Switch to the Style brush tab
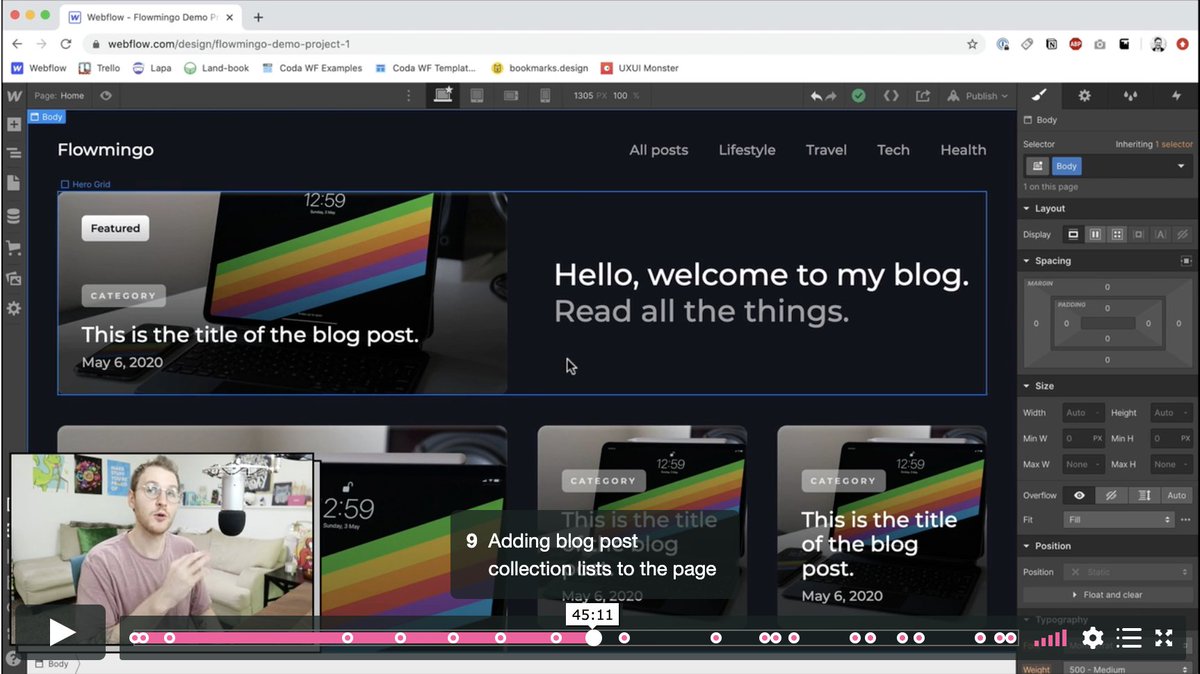The height and width of the screenshot is (674, 1200). (1040, 96)
